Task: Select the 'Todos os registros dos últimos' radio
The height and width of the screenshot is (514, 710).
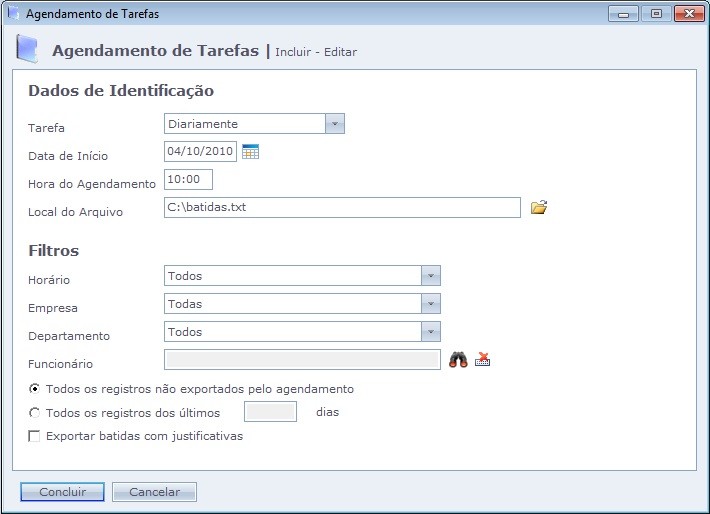Action: [35, 413]
